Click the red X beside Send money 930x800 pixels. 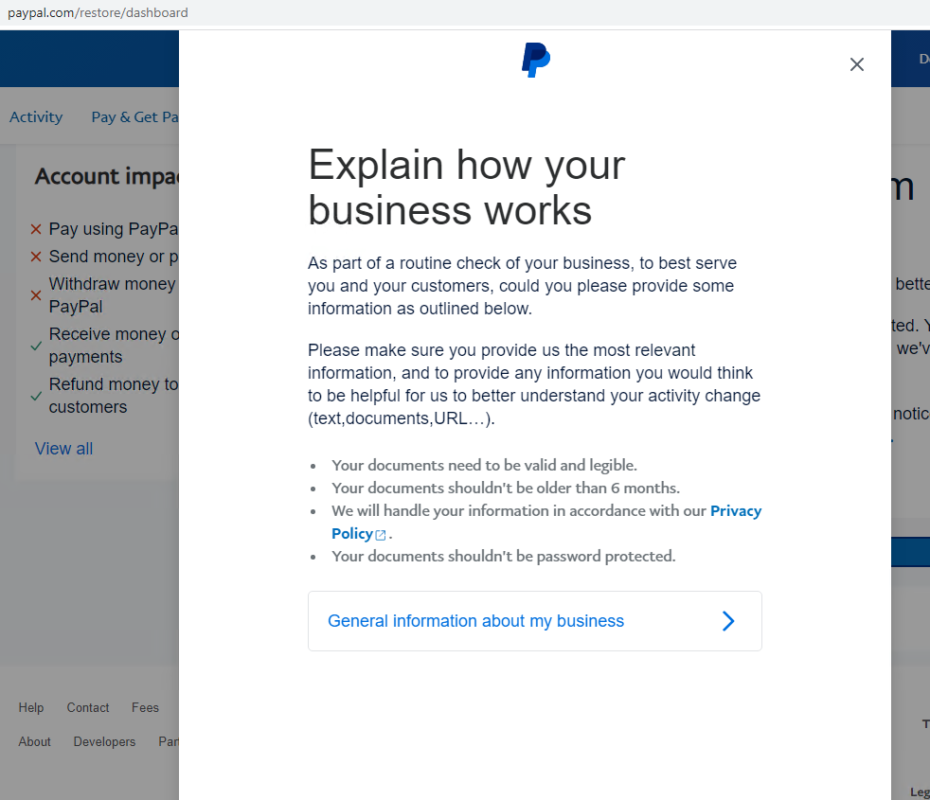click(x=36, y=256)
